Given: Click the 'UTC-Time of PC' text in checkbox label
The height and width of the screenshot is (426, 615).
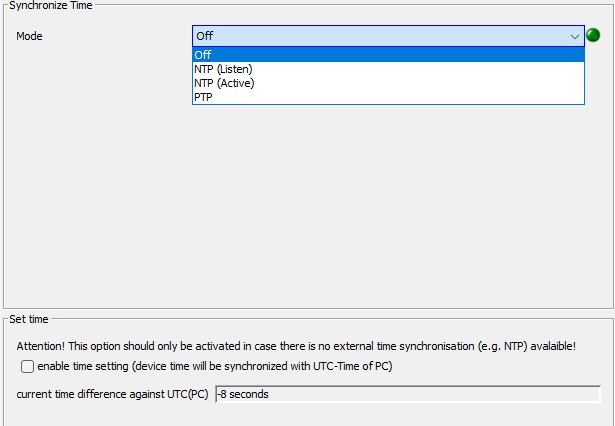Looking at the screenshot, I should point(353,367).
